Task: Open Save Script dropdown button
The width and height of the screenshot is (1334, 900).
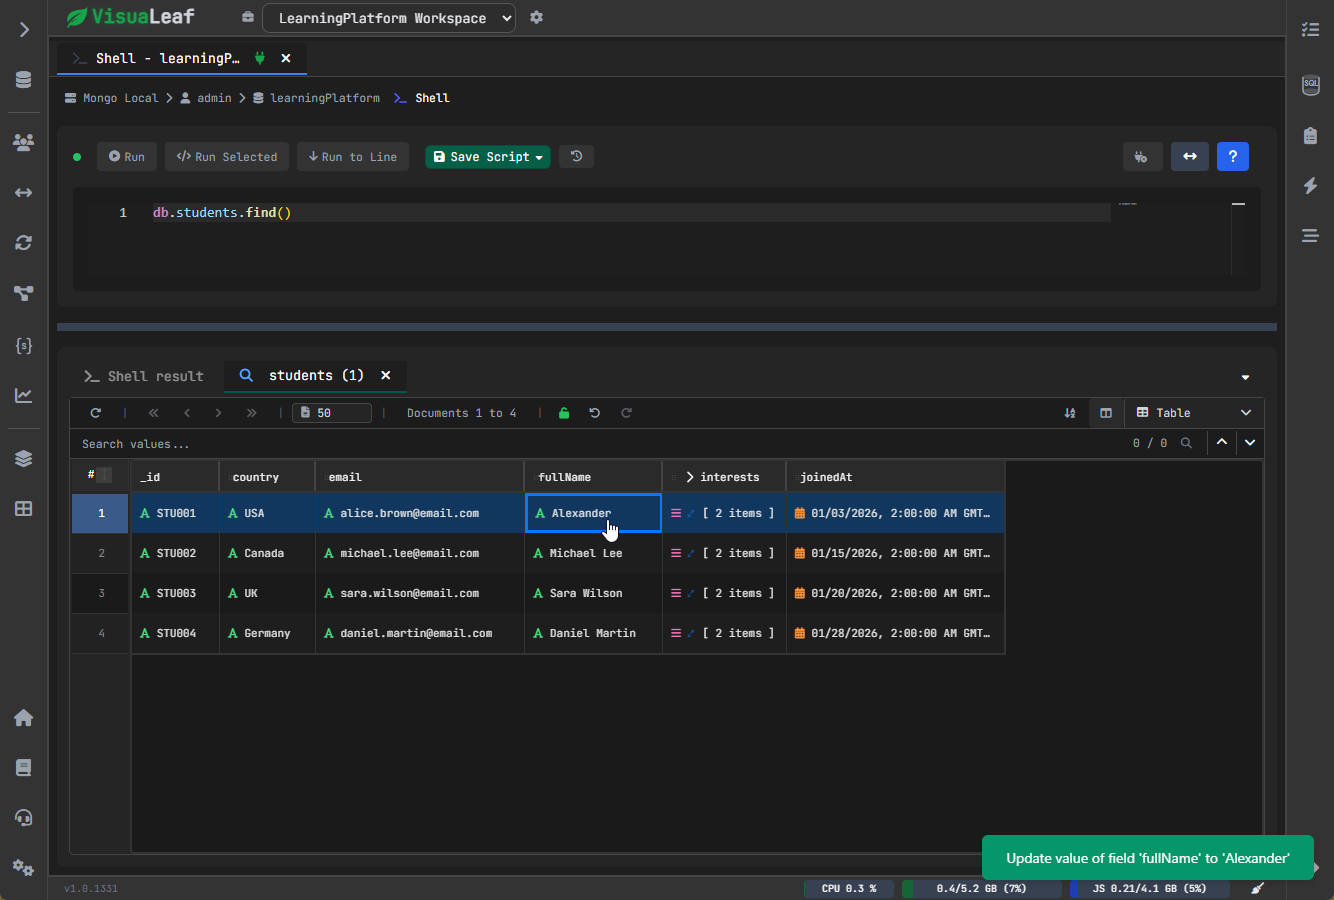Action: pos(488,157)
